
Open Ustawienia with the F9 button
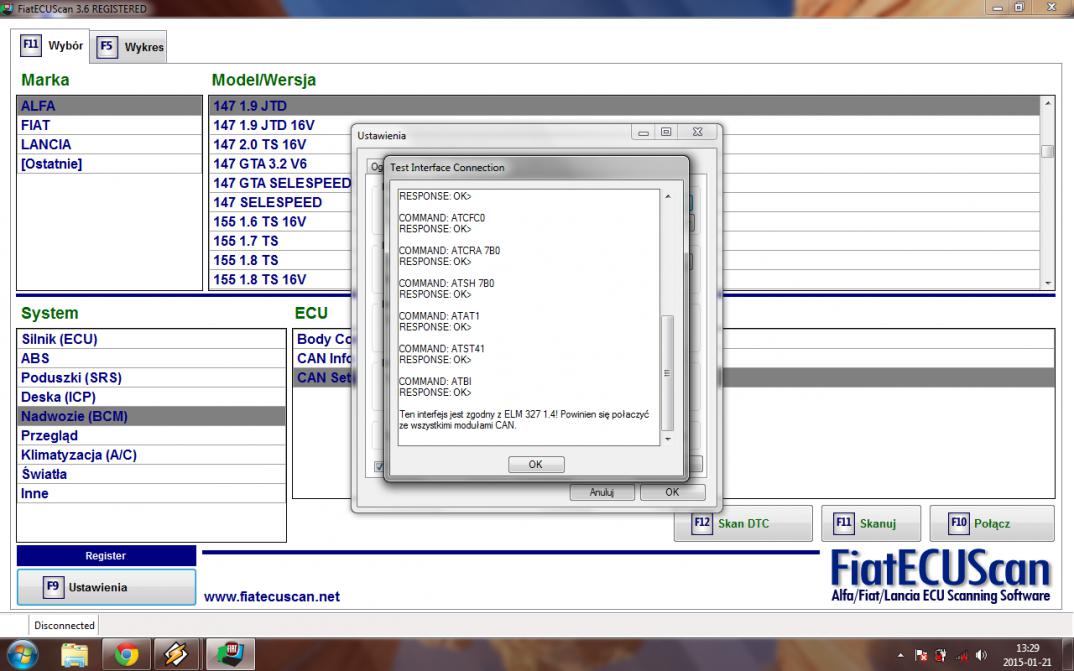106,587
